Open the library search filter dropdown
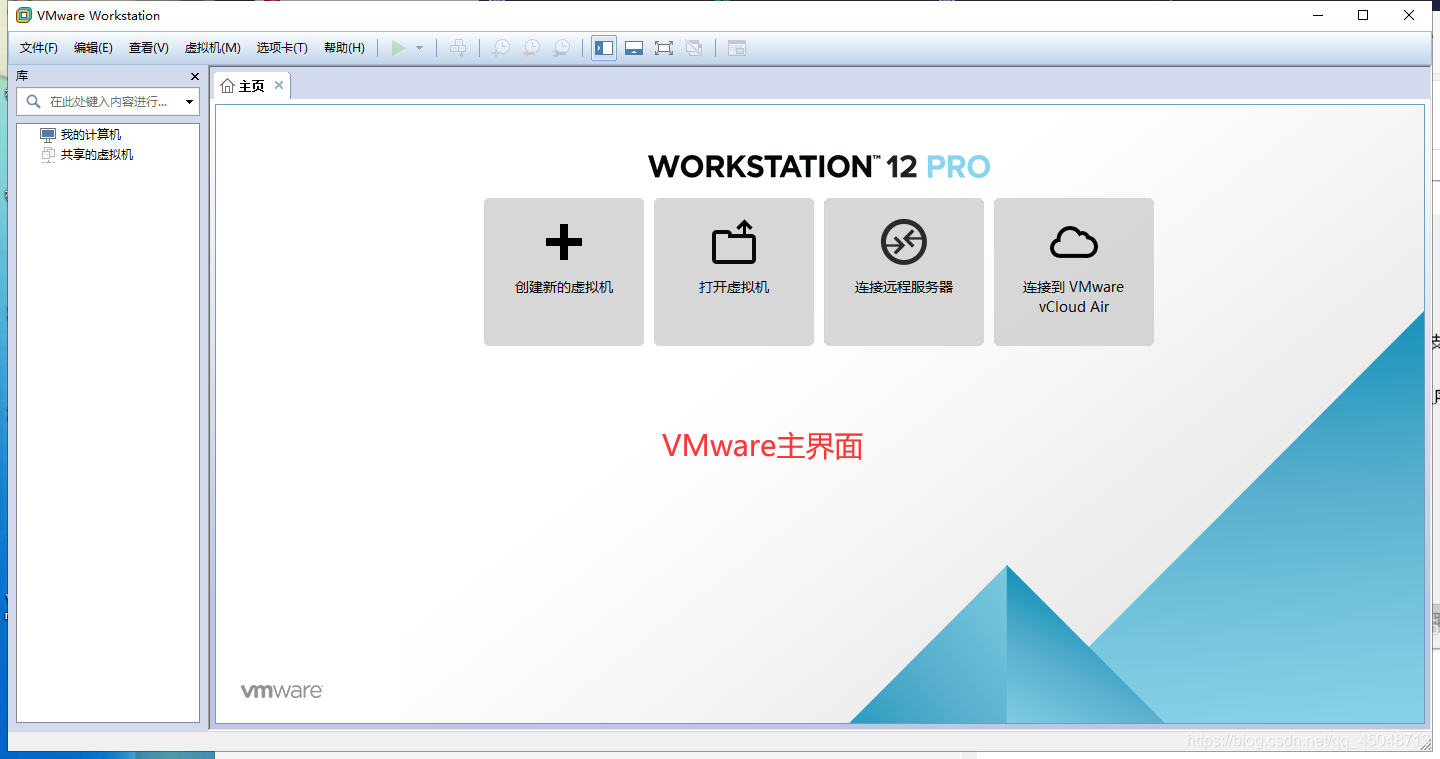This screenshot has width=1440, height=759. pos(189,101)
